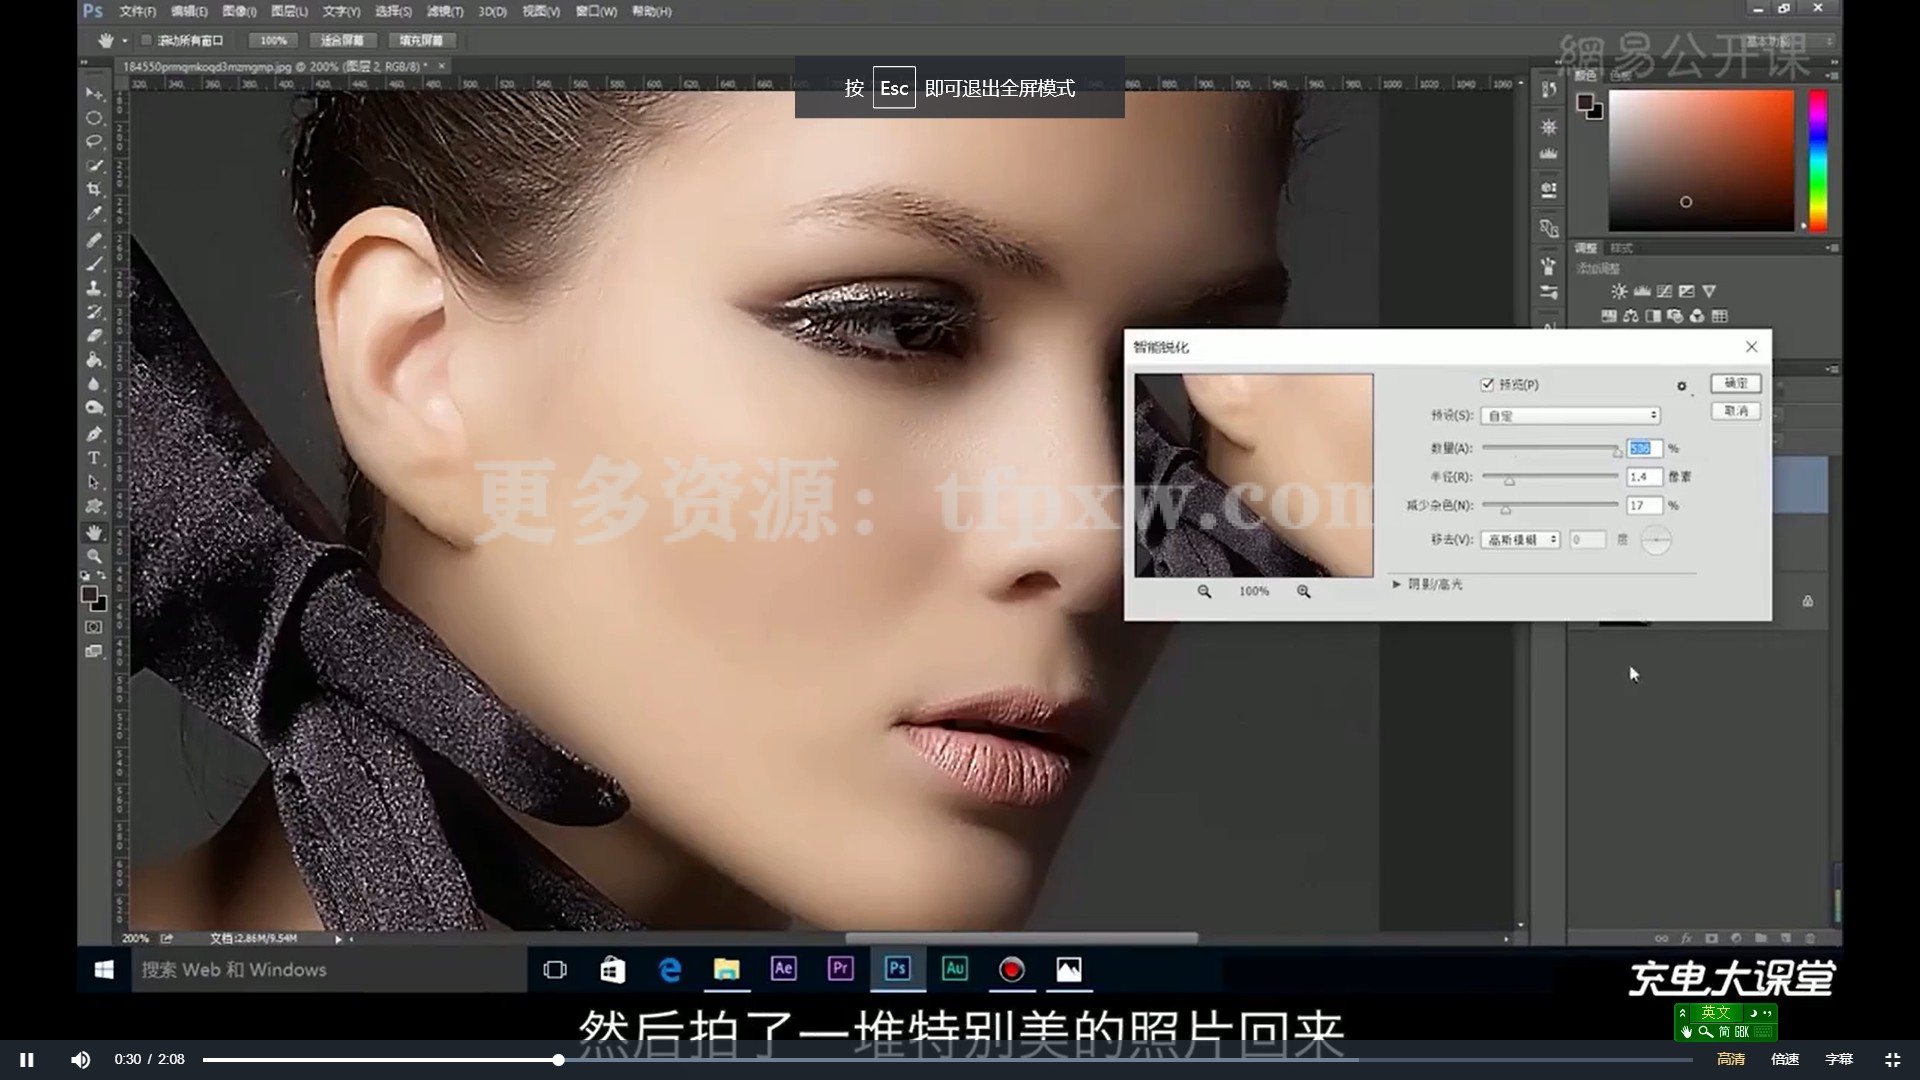Viewport: 1920px width, 1080px height.
Task: Click the 确定 button in Smart Sharpen dialog
Action: click(1735, 383)
